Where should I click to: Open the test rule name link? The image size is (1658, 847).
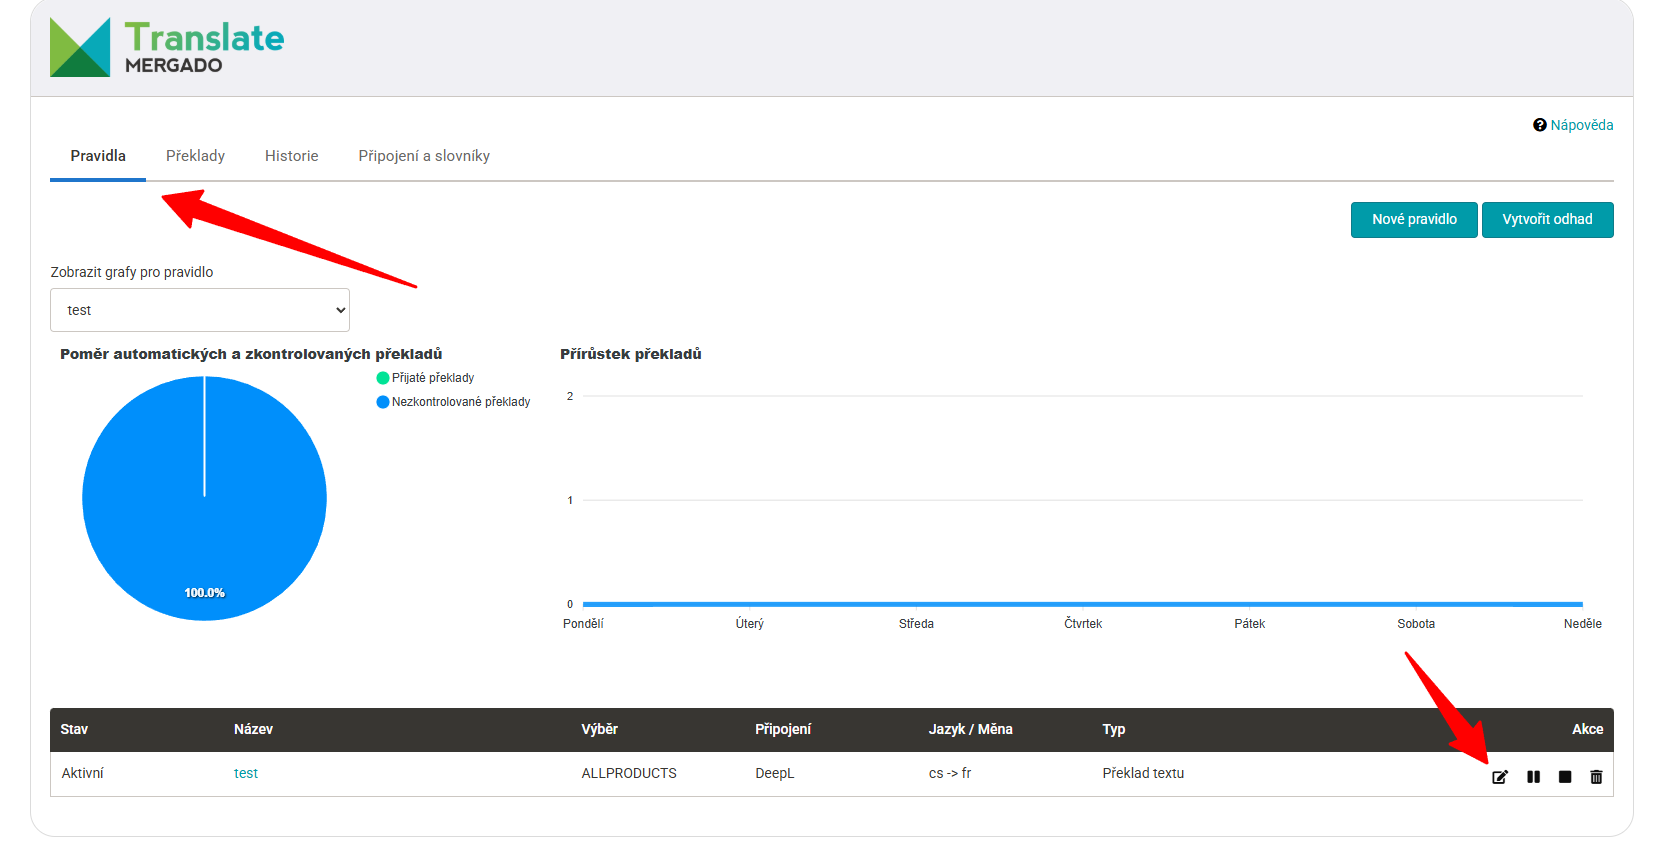(246, 773)
